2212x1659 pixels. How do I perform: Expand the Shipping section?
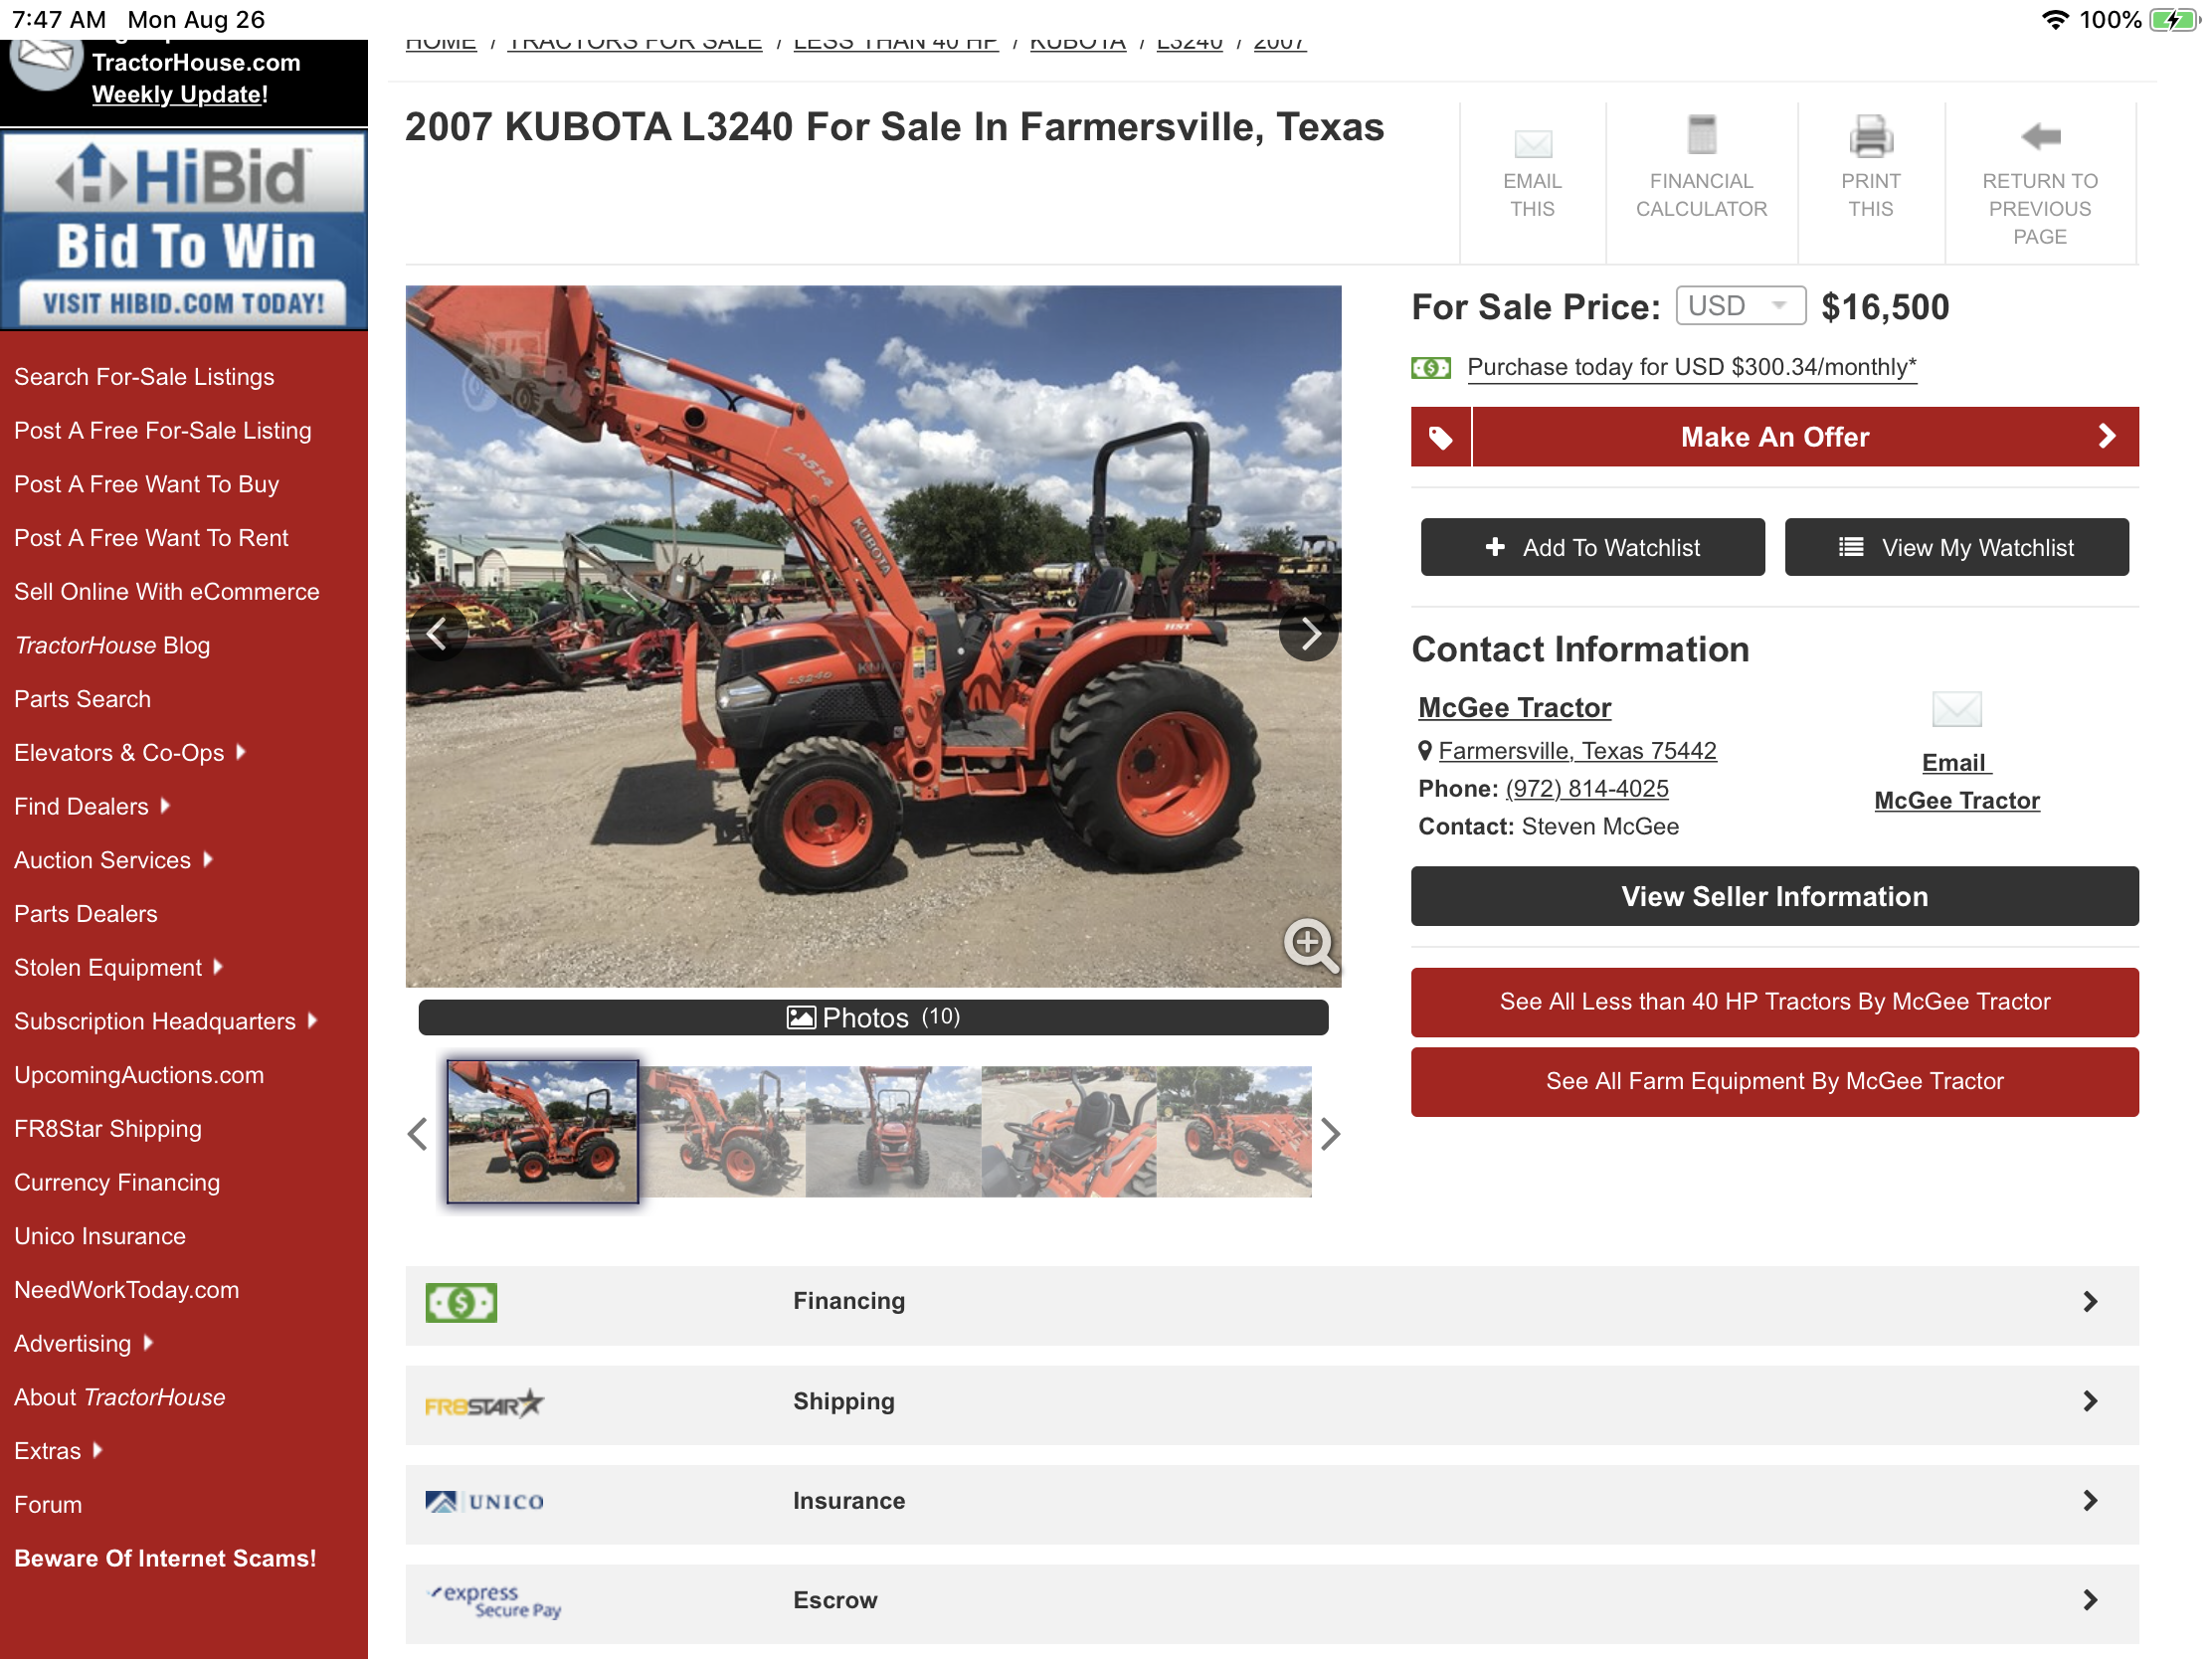1271,1401
